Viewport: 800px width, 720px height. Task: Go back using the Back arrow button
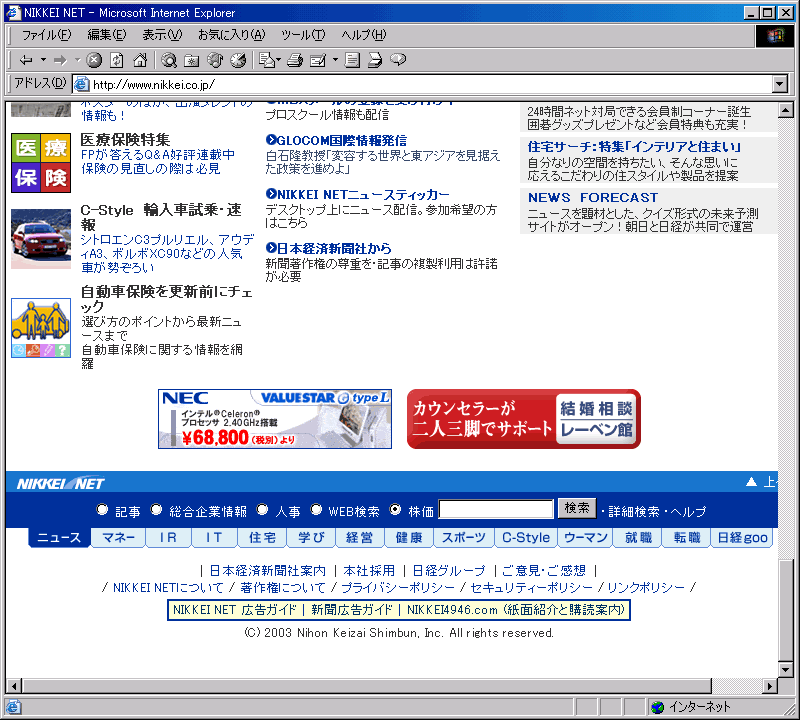click(26, 60)
